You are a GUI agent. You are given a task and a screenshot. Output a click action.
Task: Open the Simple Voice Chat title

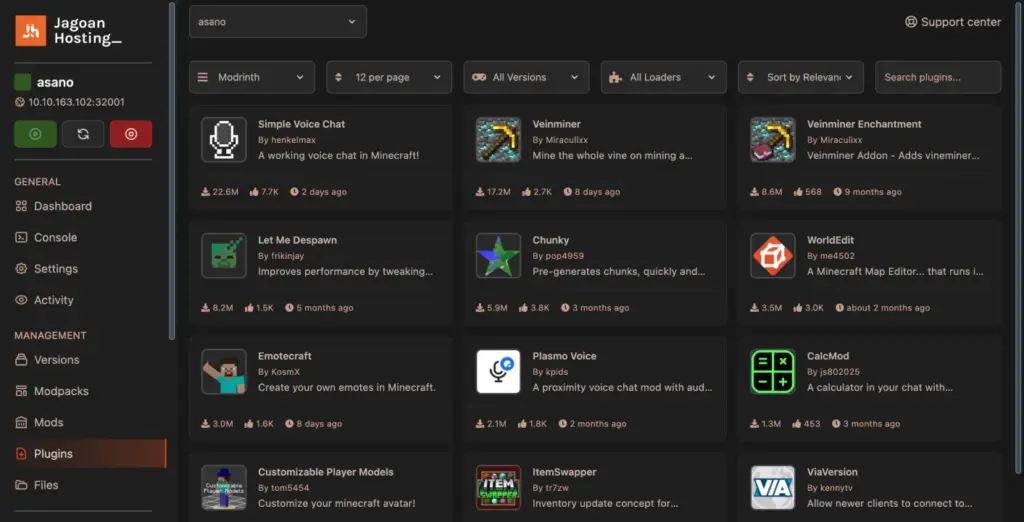[302, 124]
